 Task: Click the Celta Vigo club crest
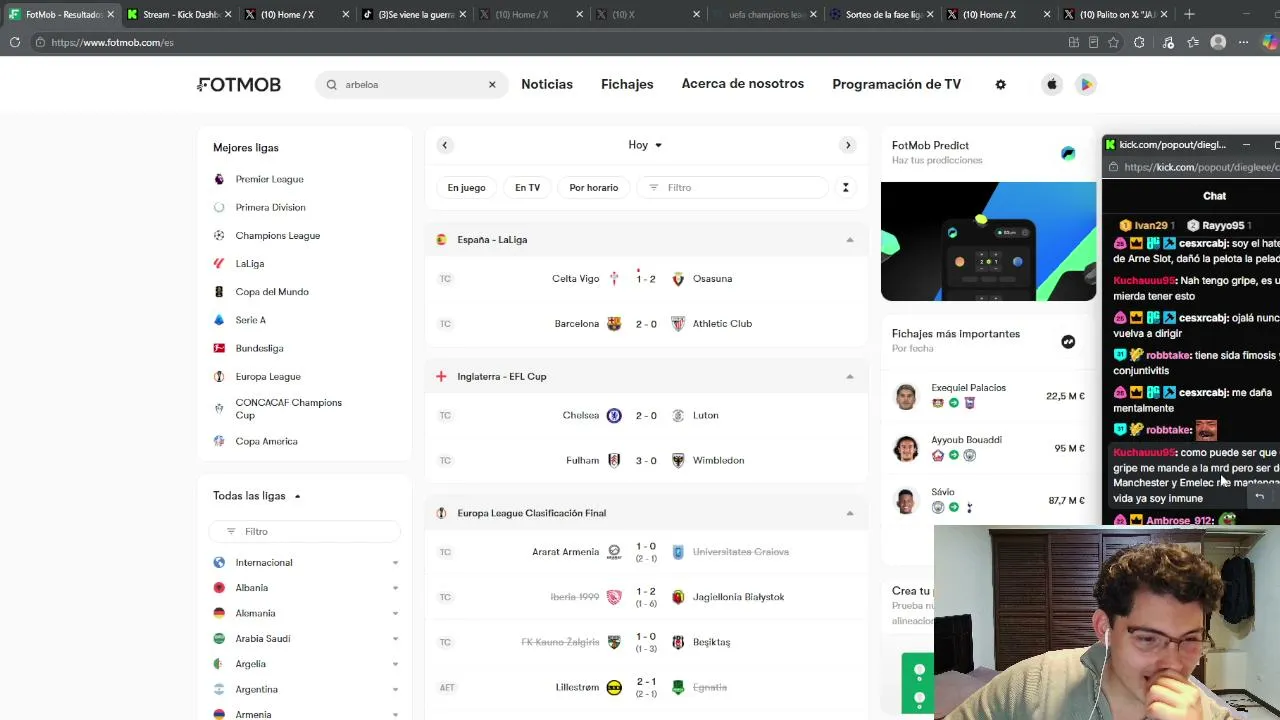click(614, 279)
